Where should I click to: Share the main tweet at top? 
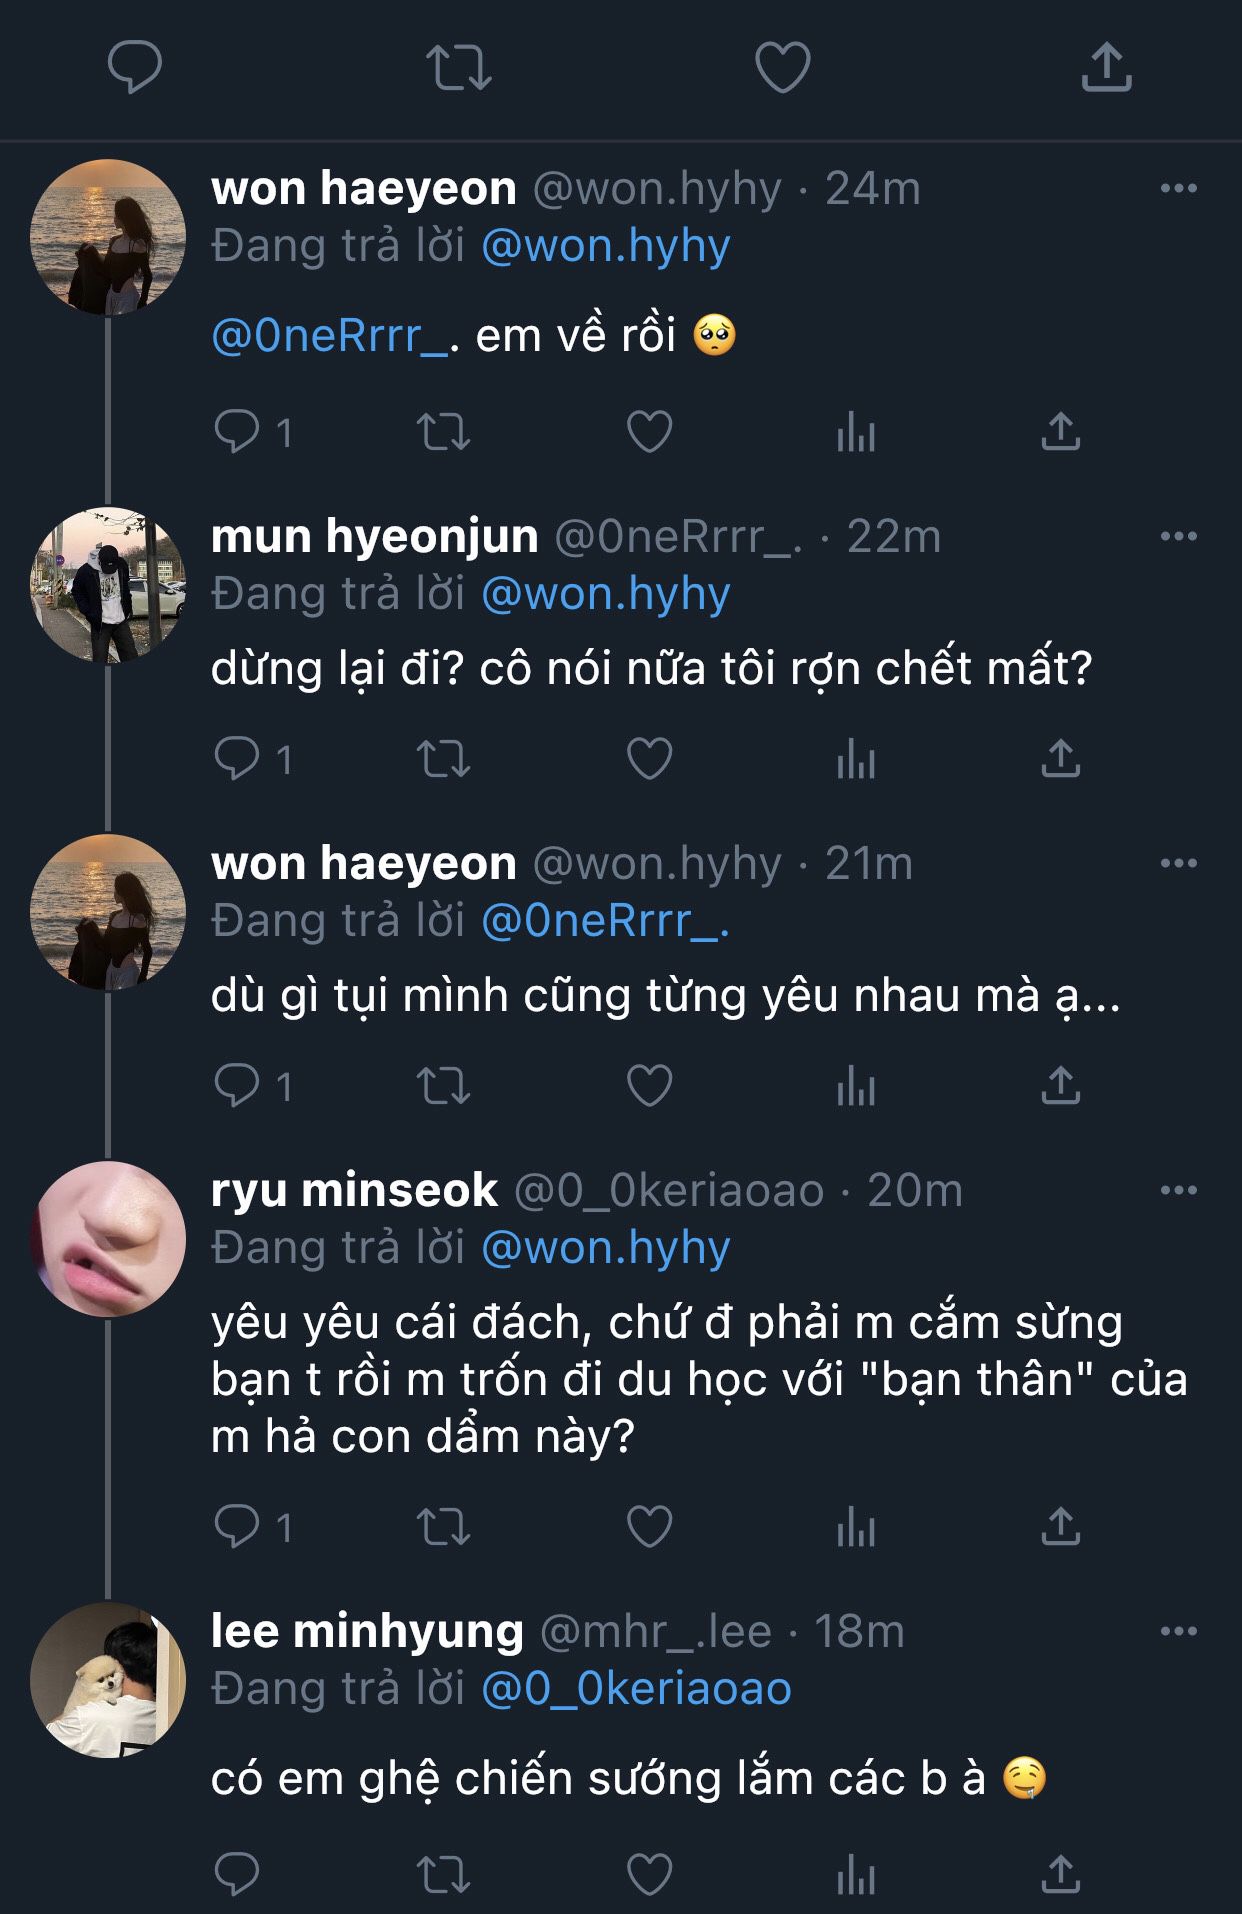[x=1106, y=67]
